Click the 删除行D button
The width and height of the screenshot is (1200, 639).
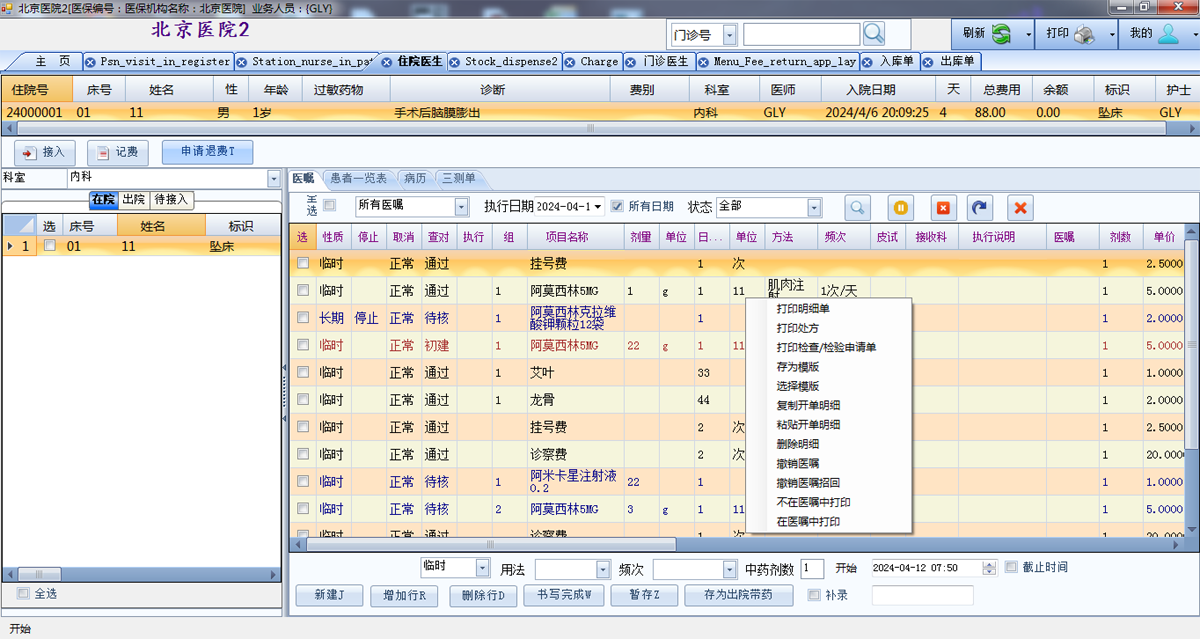tap(483, 596)
